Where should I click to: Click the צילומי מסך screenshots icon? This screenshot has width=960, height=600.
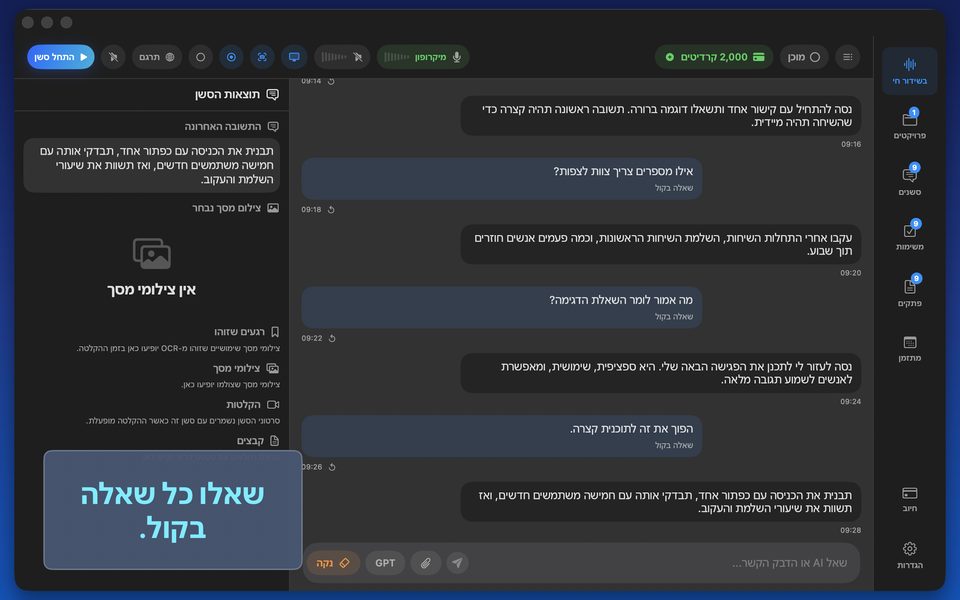pos(273,368)
